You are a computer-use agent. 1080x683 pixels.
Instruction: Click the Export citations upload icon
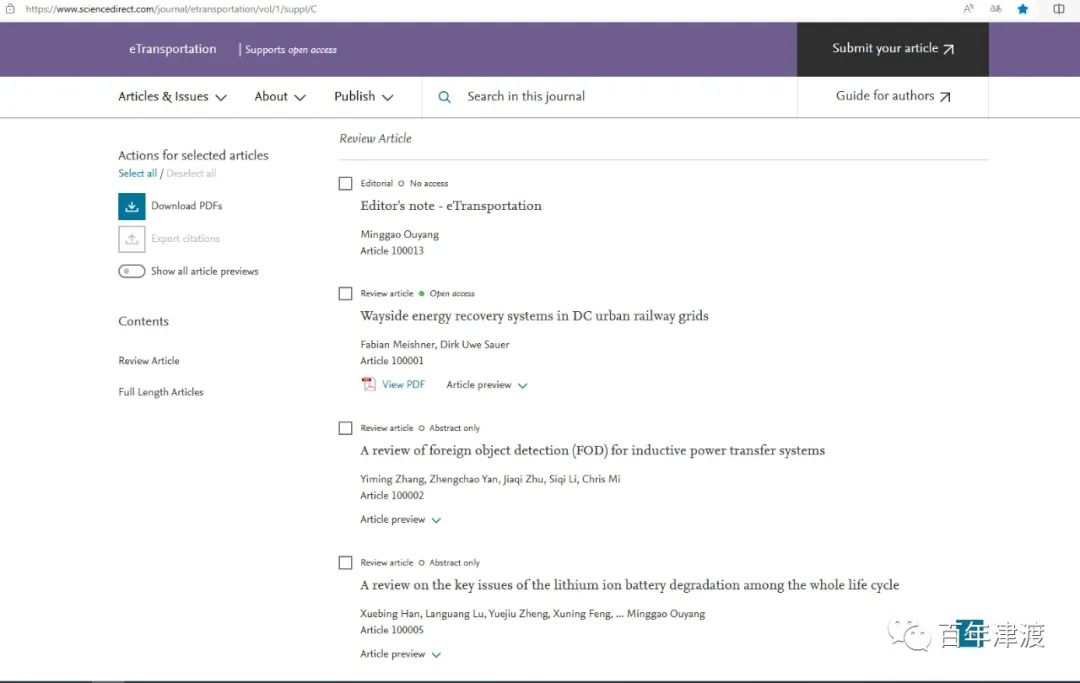tap(132, 239)
